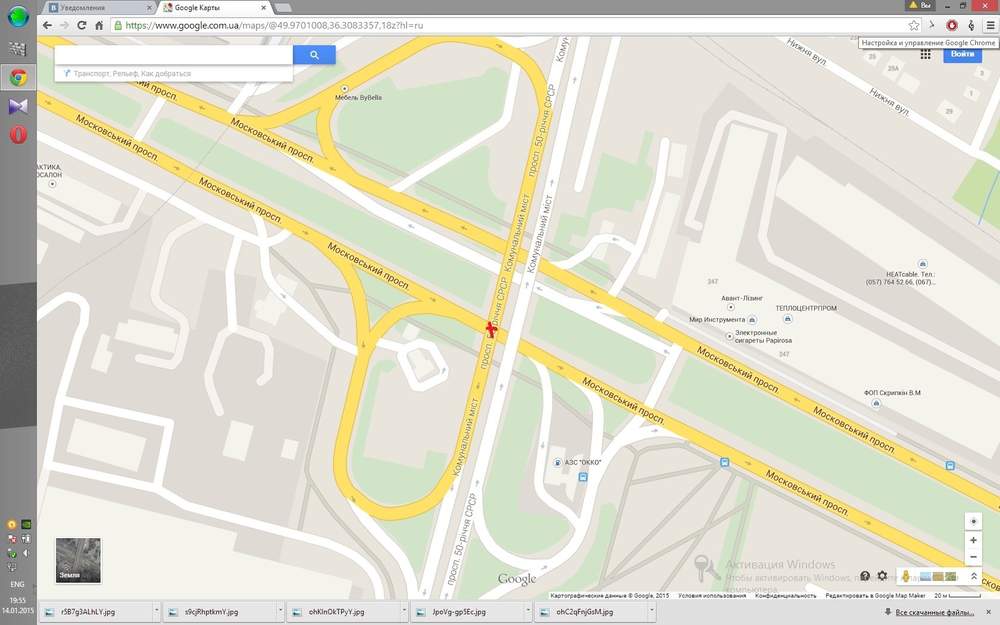This screenshot has width=1000, height=625.
Task: Switch the ENG keyboard language indicator
Action: coord(17,584)
